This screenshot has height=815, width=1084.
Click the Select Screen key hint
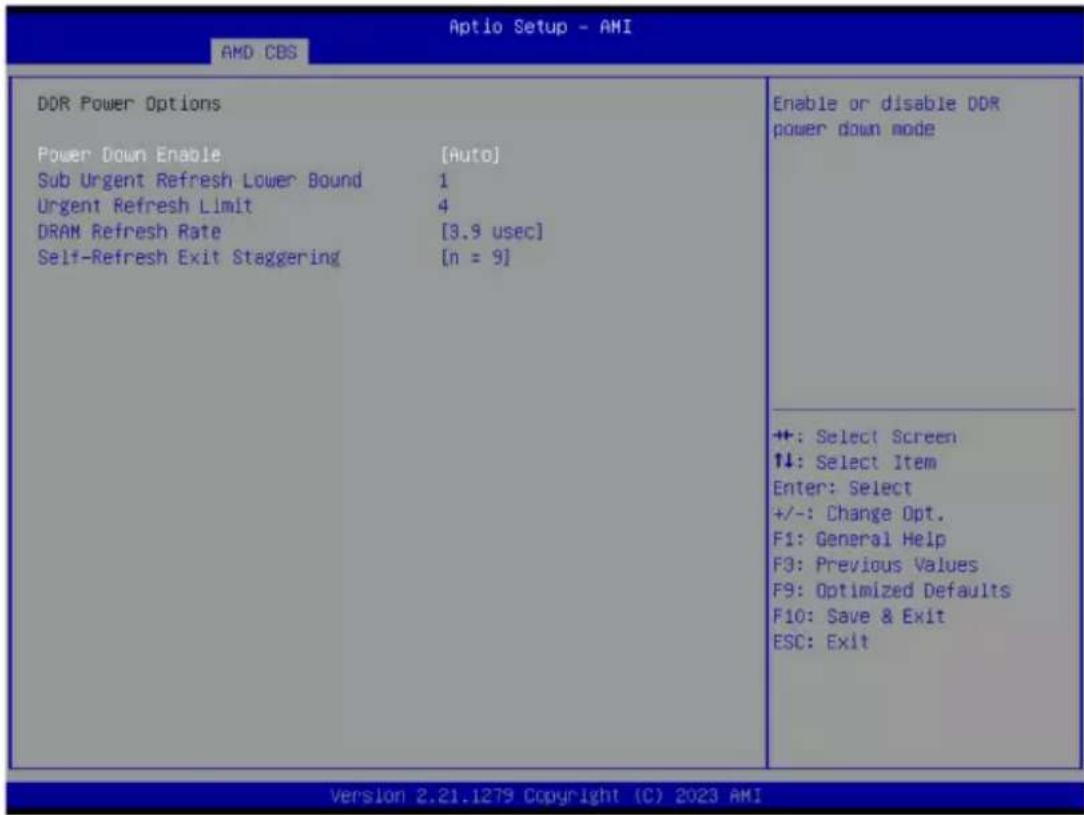click(x=865, y=437)
